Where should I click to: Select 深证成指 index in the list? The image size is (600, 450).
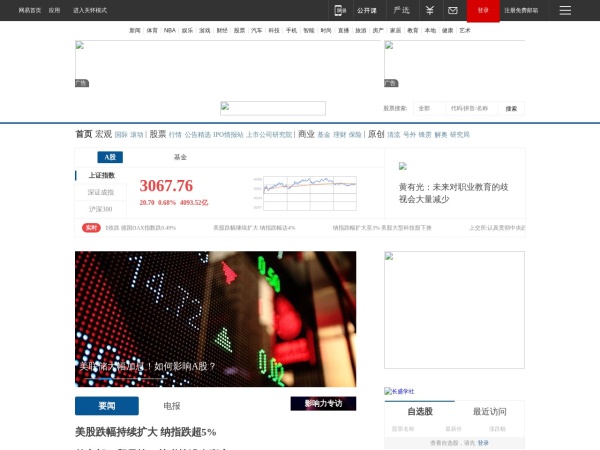point(101,192)
